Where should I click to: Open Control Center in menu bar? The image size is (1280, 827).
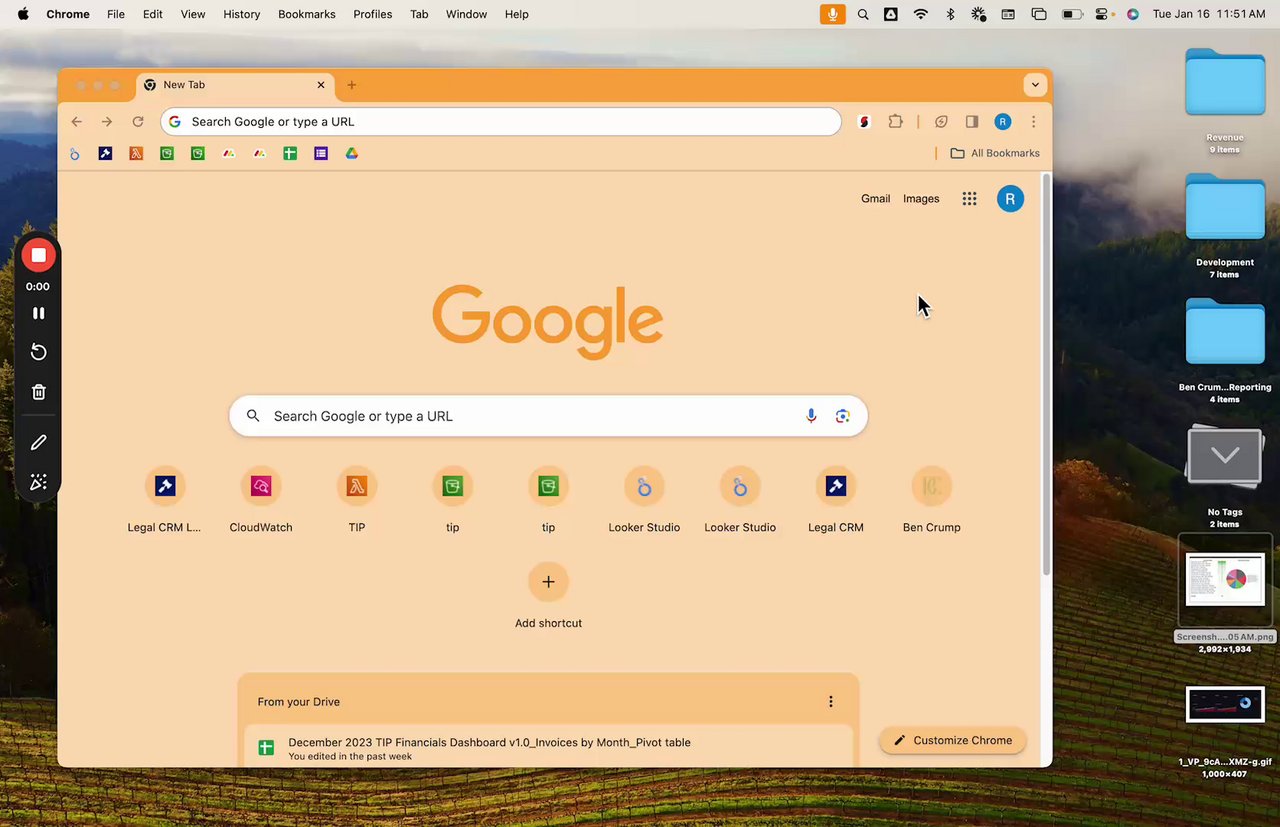1102,14
